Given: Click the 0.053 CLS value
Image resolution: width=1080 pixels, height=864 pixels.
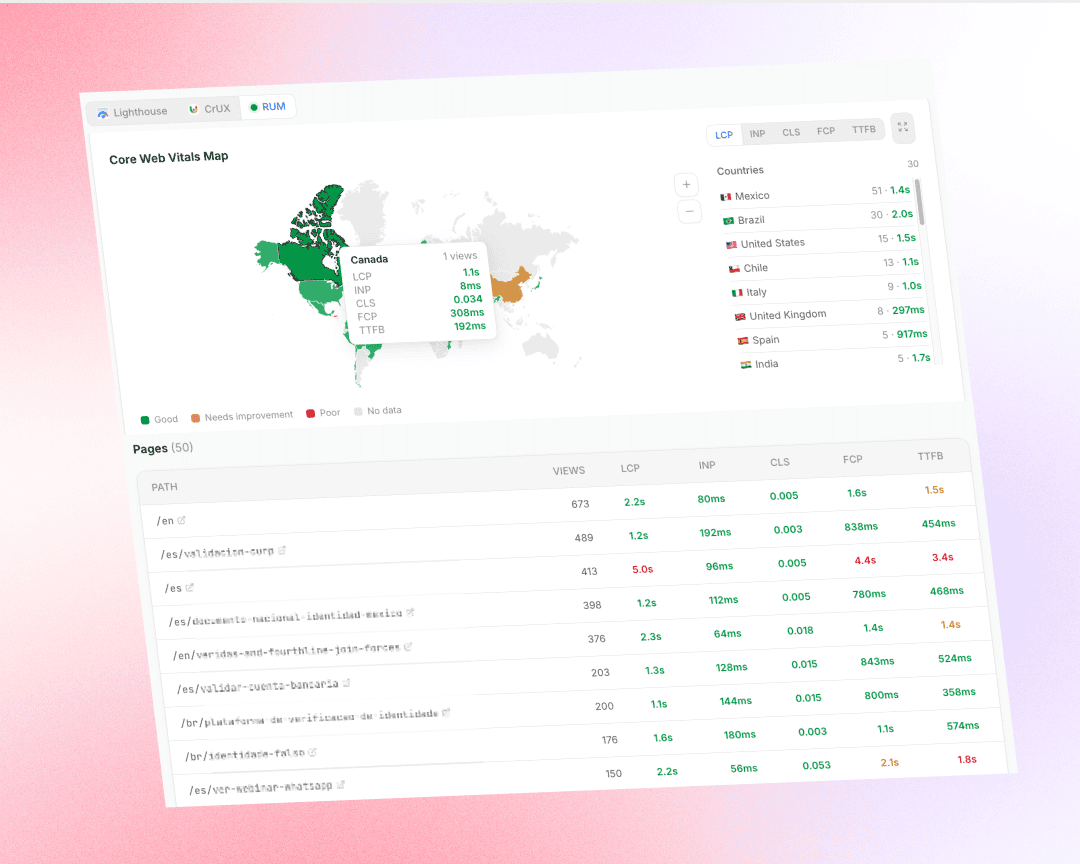Looking at the screenshot, I should point(816,765).
